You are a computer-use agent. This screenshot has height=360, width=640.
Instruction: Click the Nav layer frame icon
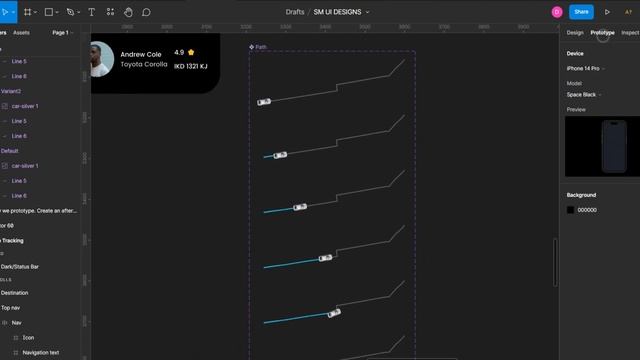pyautogui.click(x=5, y=323)
